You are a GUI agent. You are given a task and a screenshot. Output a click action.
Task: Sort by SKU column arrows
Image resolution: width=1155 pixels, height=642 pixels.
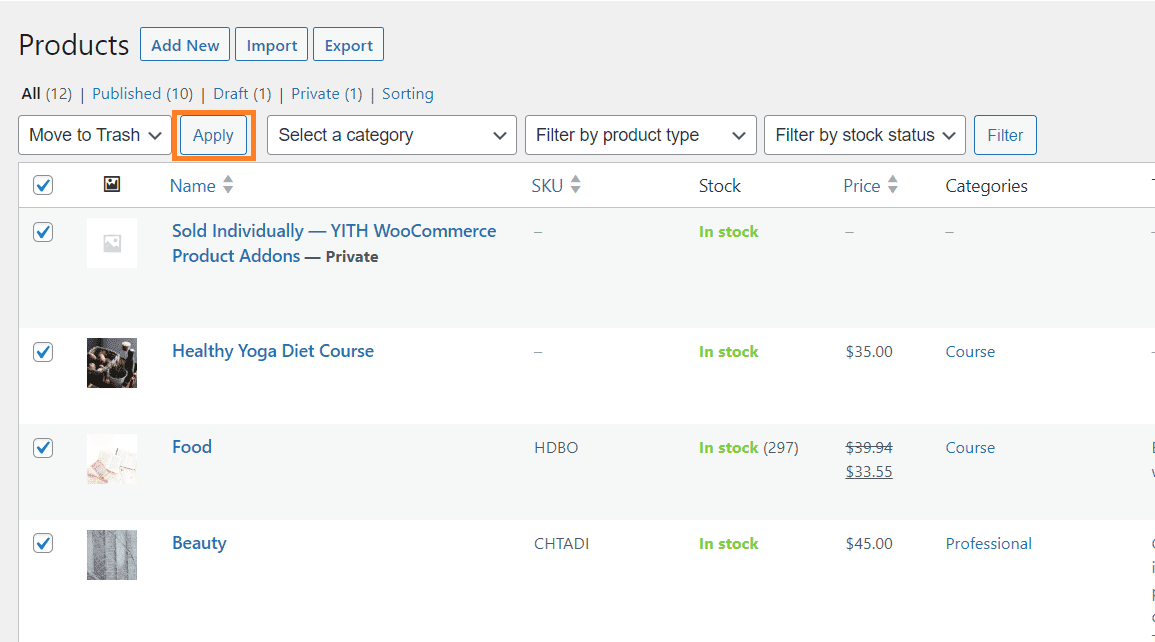coord(575,184)
